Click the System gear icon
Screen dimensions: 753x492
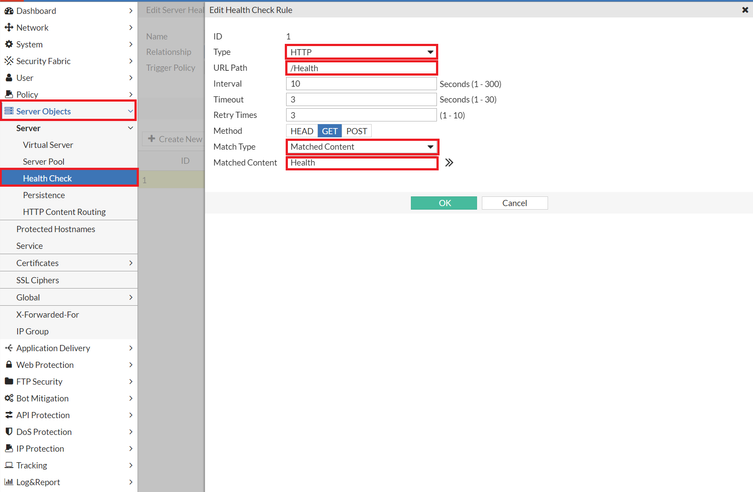pyautogui.click(x=9, y=44)
